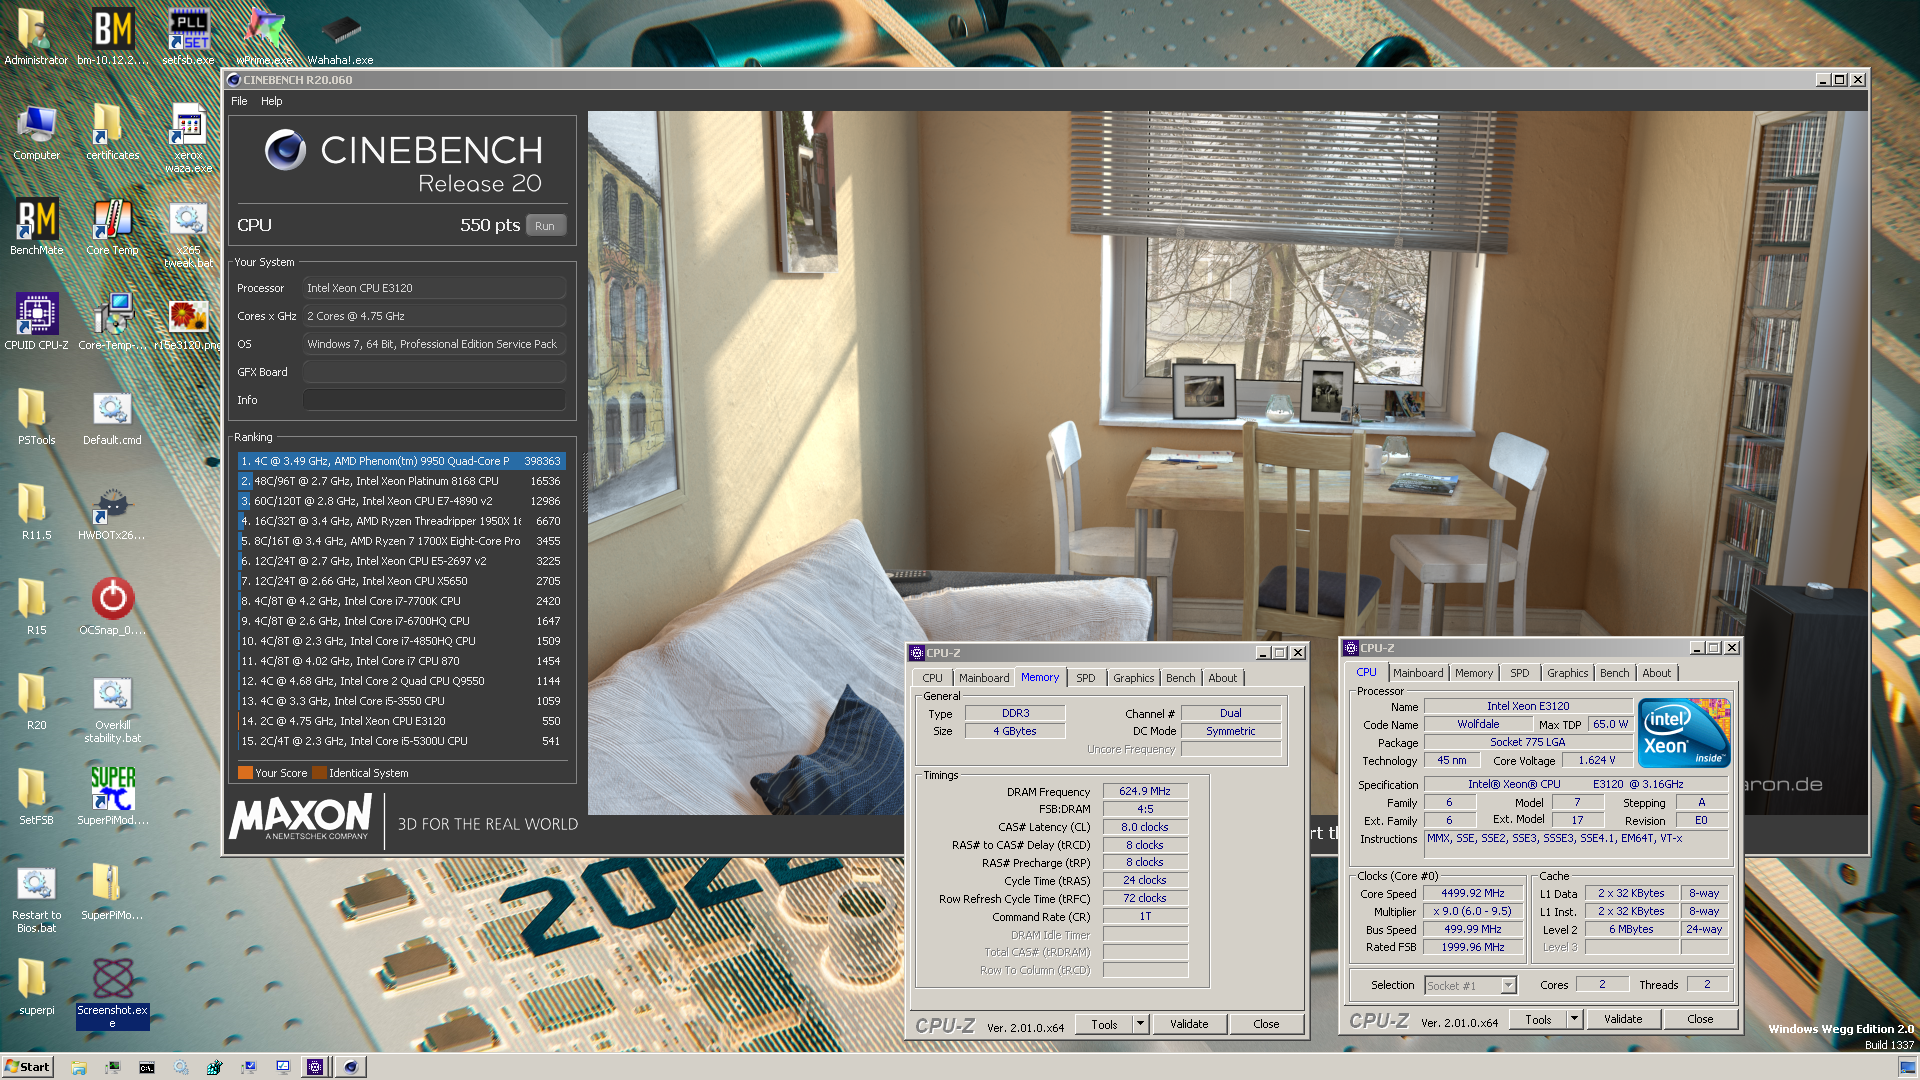Expand Tools dropdown arrow in right CPU-Z

(1574, 1019)
